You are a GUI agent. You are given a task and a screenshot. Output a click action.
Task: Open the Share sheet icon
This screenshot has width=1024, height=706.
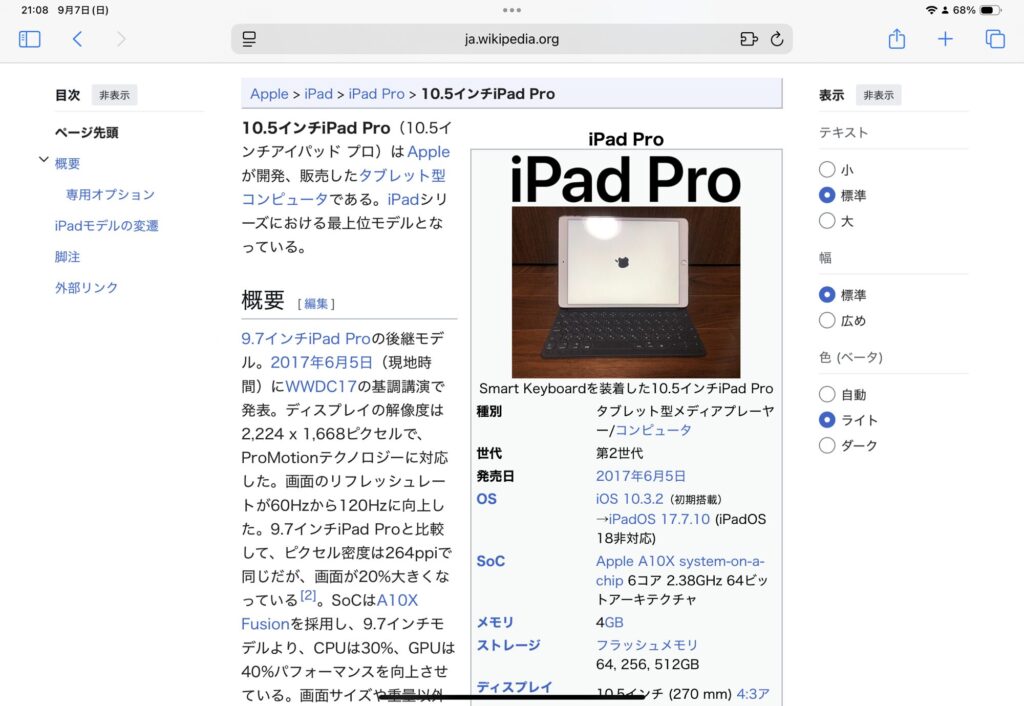click(x=897, y=39)
